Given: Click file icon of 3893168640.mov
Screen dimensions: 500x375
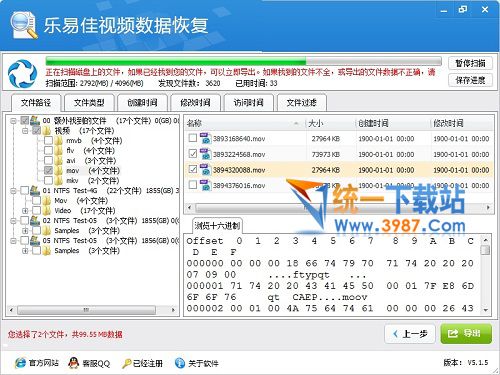Looking at the screenshot, I should click(x=205, y=138).
